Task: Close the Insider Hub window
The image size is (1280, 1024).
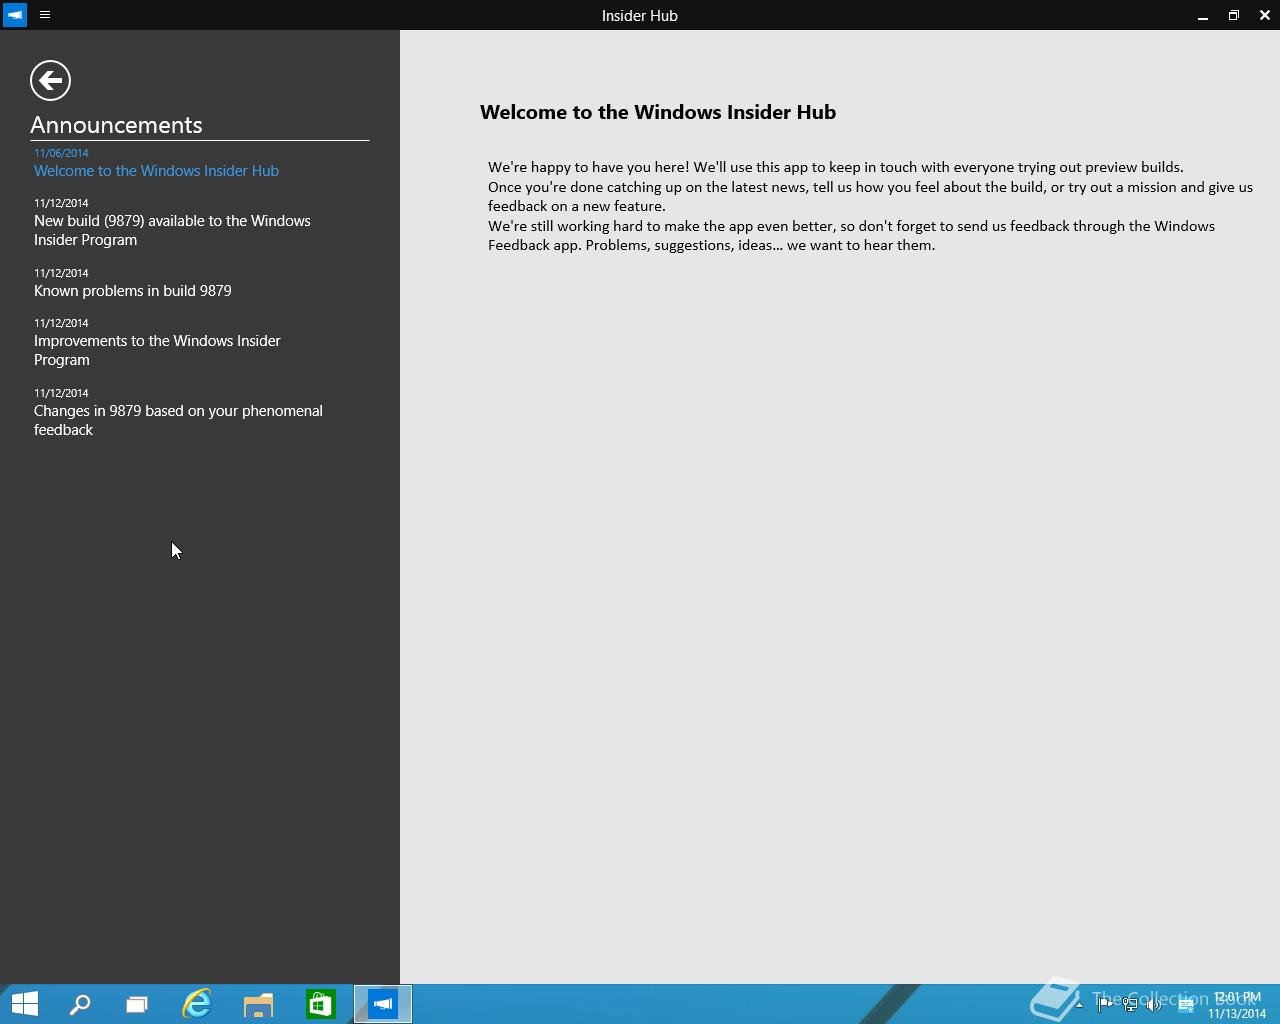Action: pyautogui.click(x=1265, y=15)
